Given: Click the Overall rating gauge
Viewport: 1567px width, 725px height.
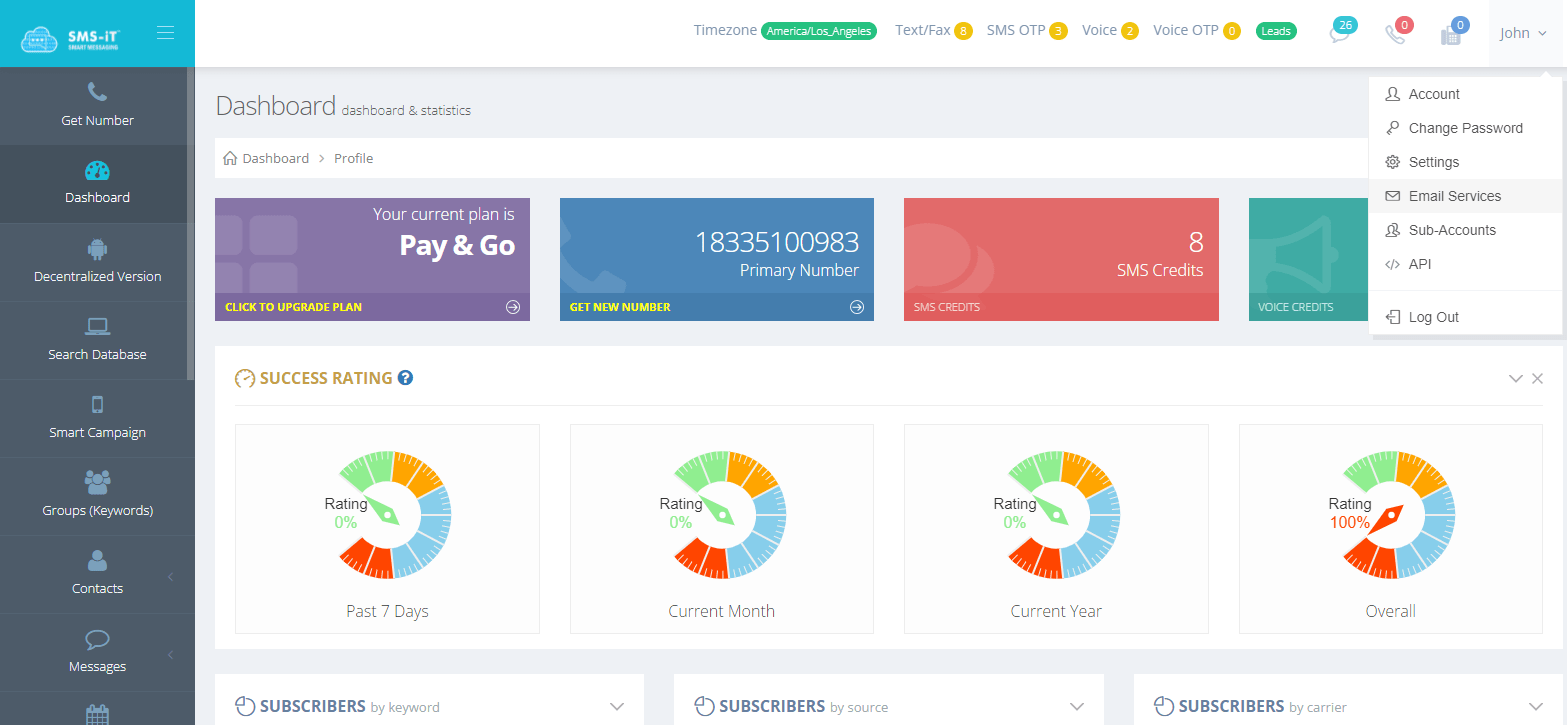Looking at the screenshot, I should pyautogui.click(x=1390, y=529).
